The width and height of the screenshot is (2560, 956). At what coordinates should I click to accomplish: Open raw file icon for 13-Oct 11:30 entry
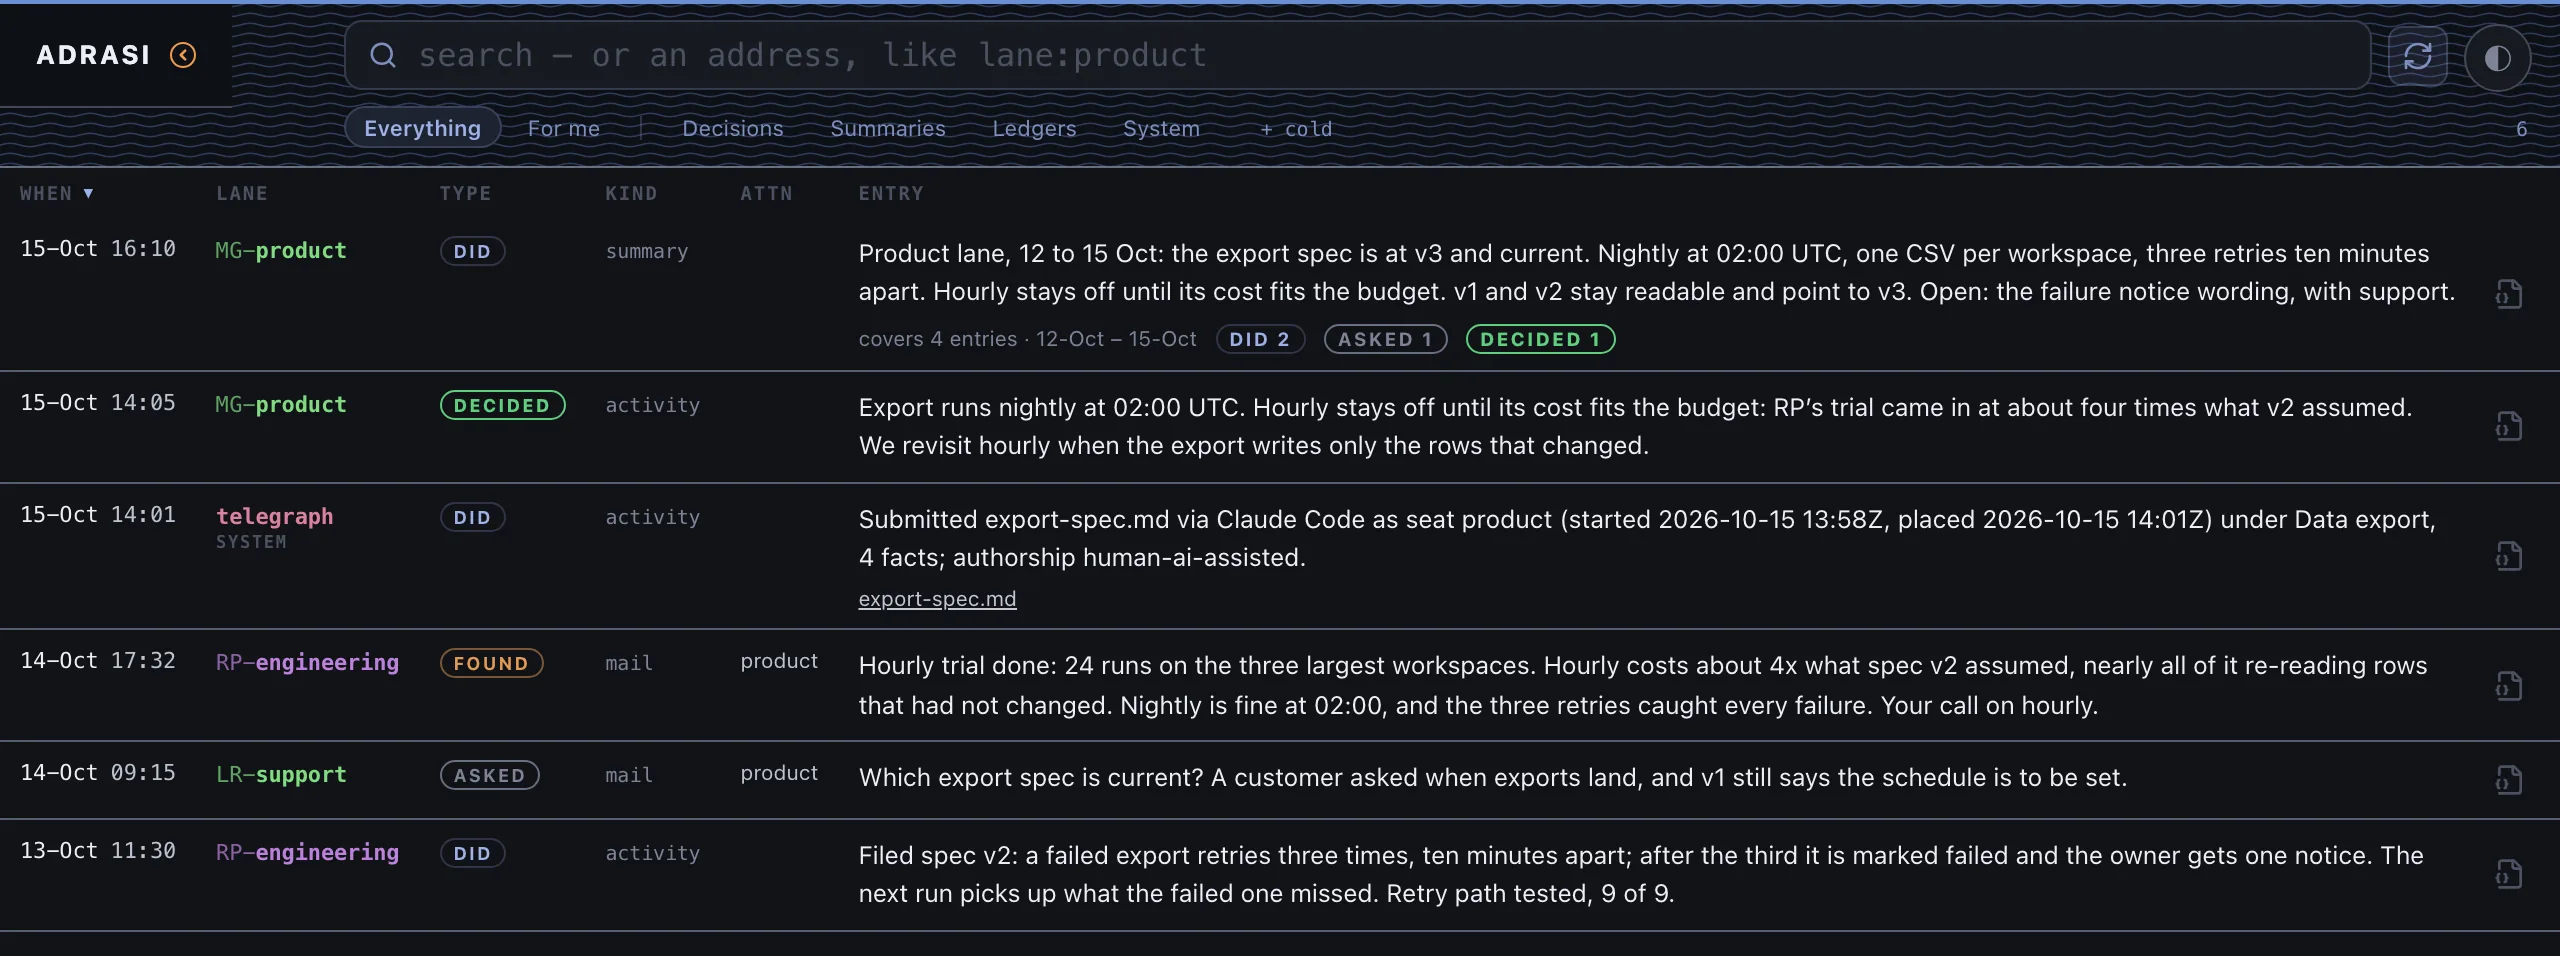(2508, 874)
